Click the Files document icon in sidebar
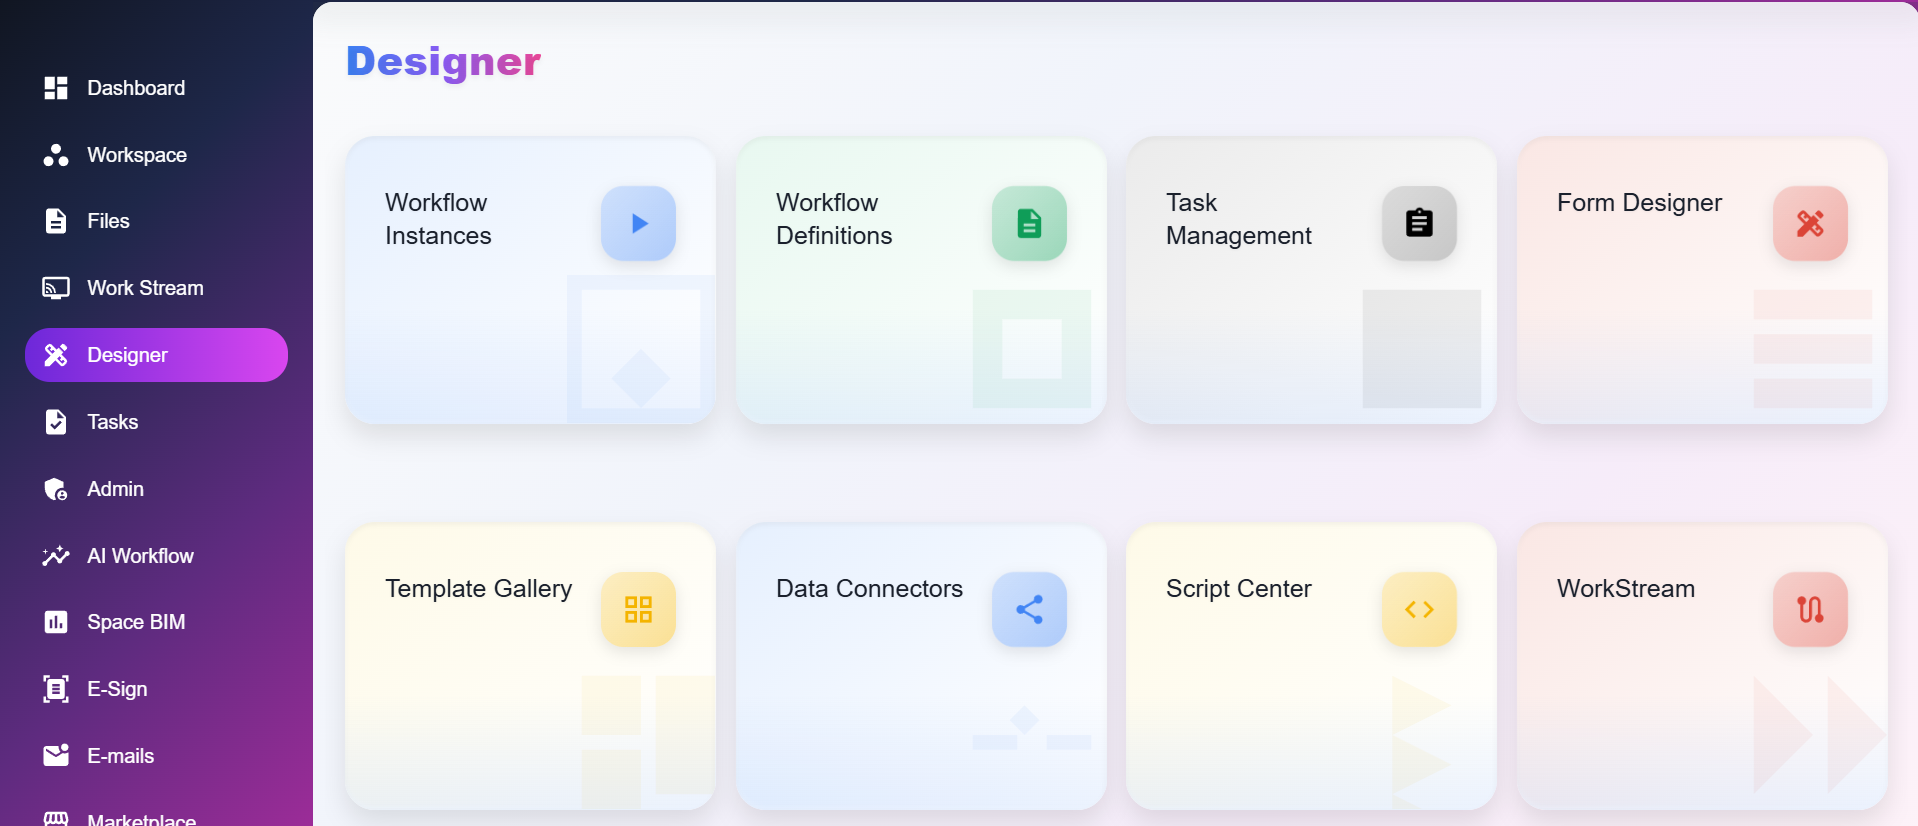Image resolution: width=1918 pixels, height=826 pixels. point(56,221)
